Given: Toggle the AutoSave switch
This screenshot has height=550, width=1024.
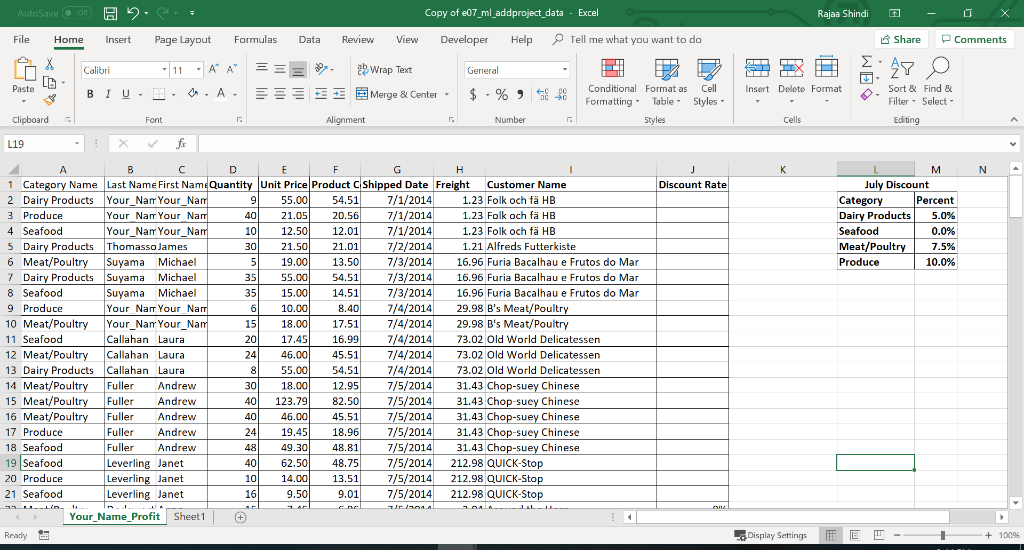Looking at the screenshot, I should [75, 14].
